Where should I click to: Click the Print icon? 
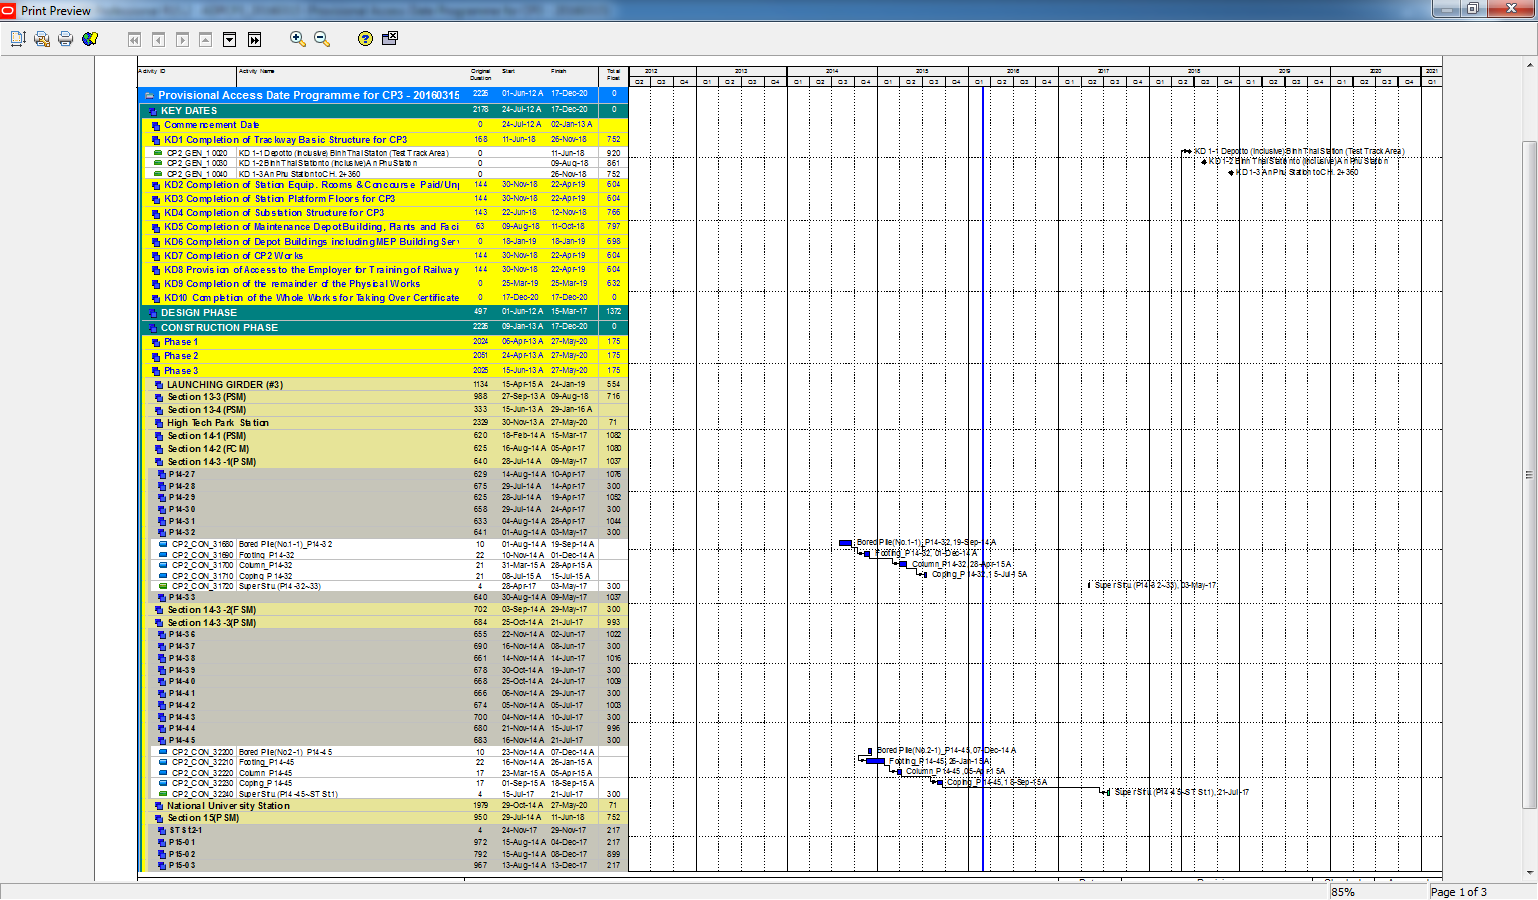point(66,39)
